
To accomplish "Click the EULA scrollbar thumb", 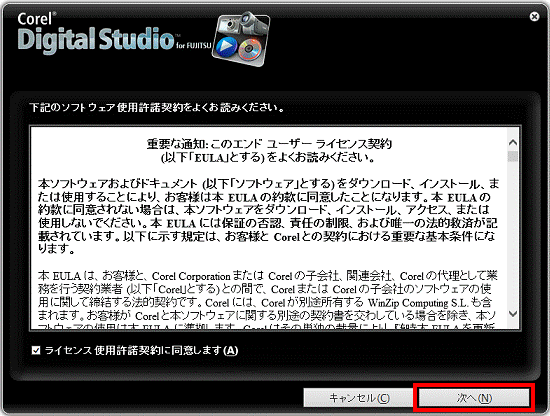I will point(513,156).
